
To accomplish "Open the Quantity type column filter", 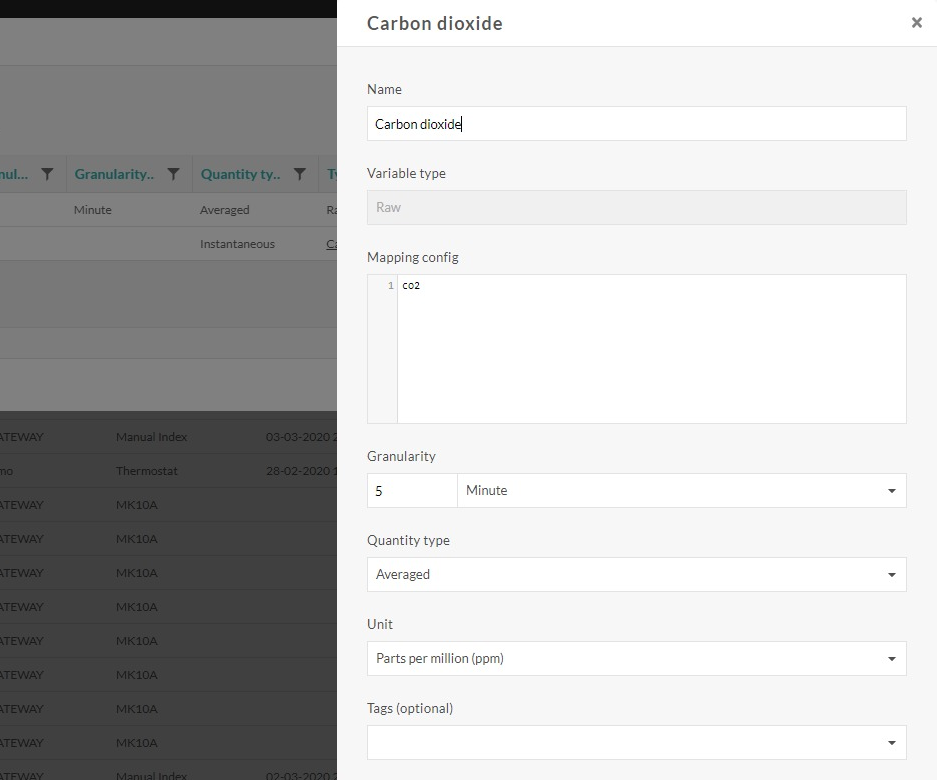I will coord(299,174).
